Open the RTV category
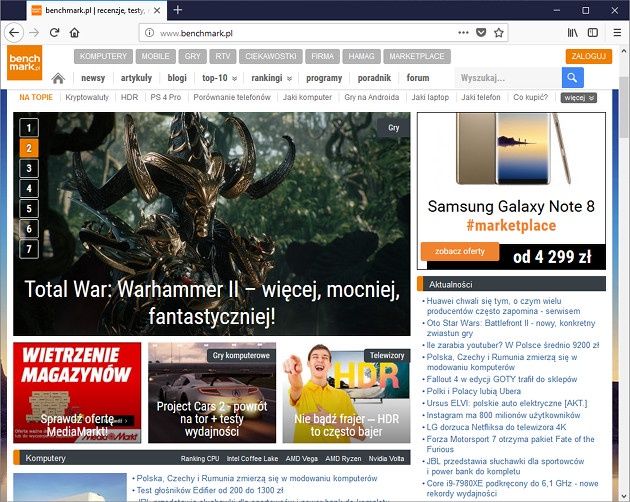The height and width of the screenshot is (502, 630). 223,56
